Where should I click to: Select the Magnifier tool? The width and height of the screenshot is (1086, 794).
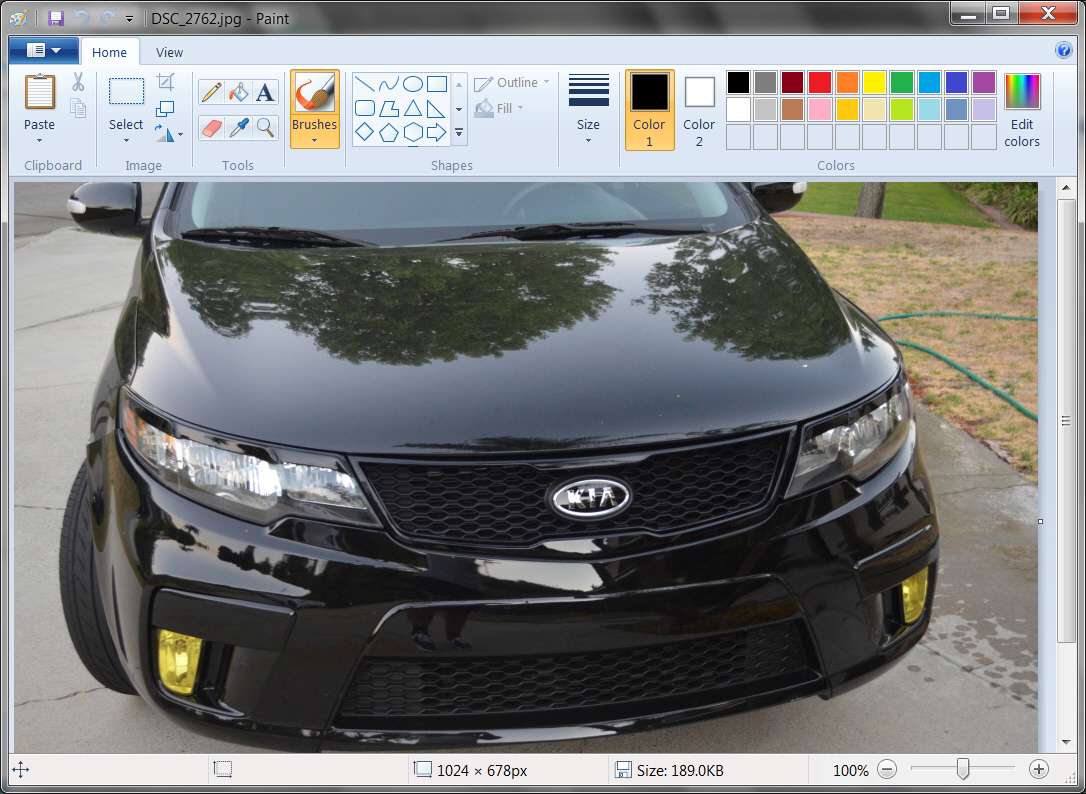(x=265, y=127)
